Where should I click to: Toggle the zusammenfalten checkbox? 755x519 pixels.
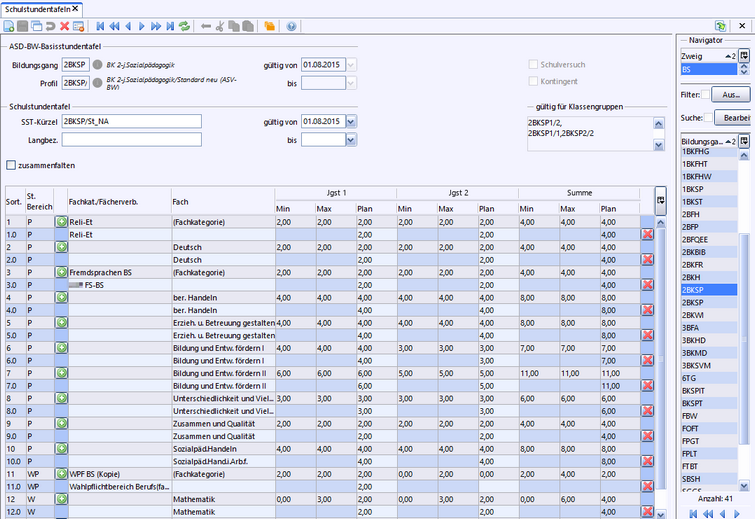pos(11,165)
